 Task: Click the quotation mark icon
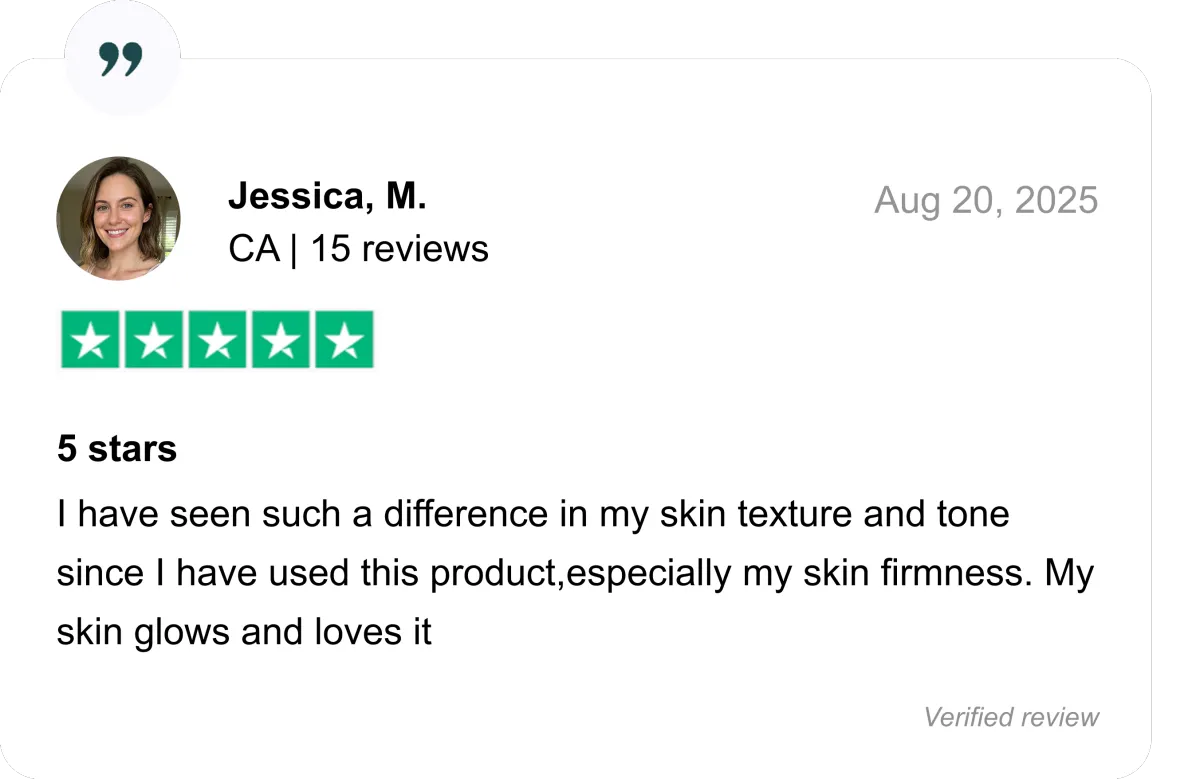[121, 60]
